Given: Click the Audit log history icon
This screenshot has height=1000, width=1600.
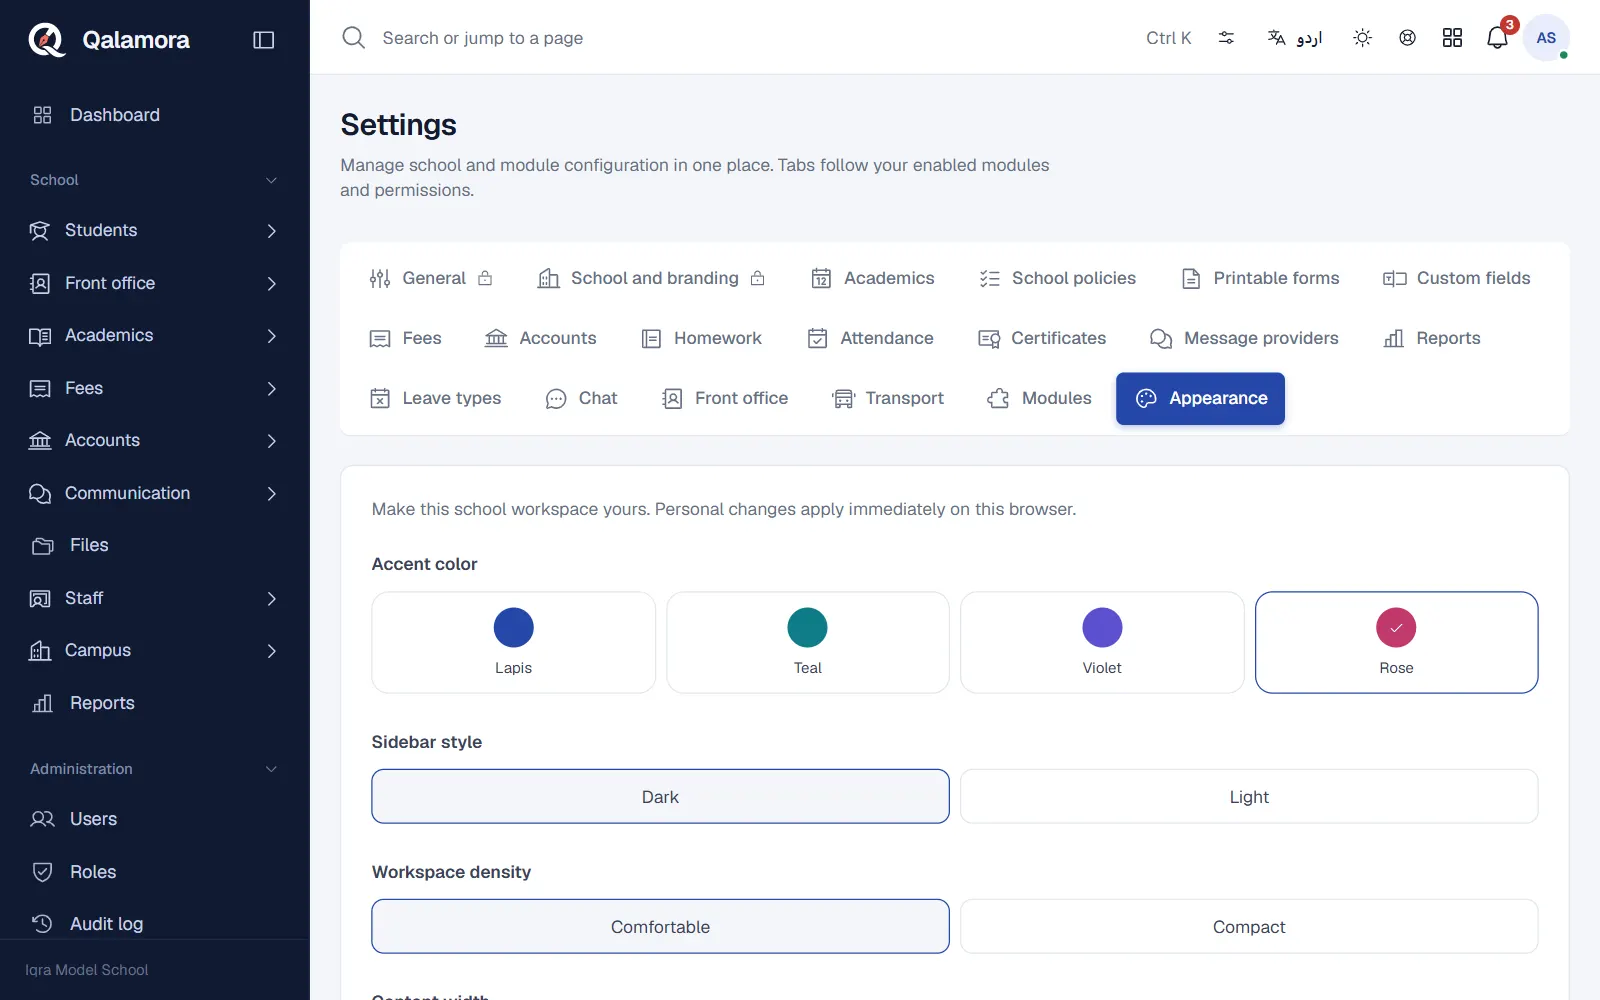Looking at the screenshot, I should pyautogui.click(x=42, y=924).
